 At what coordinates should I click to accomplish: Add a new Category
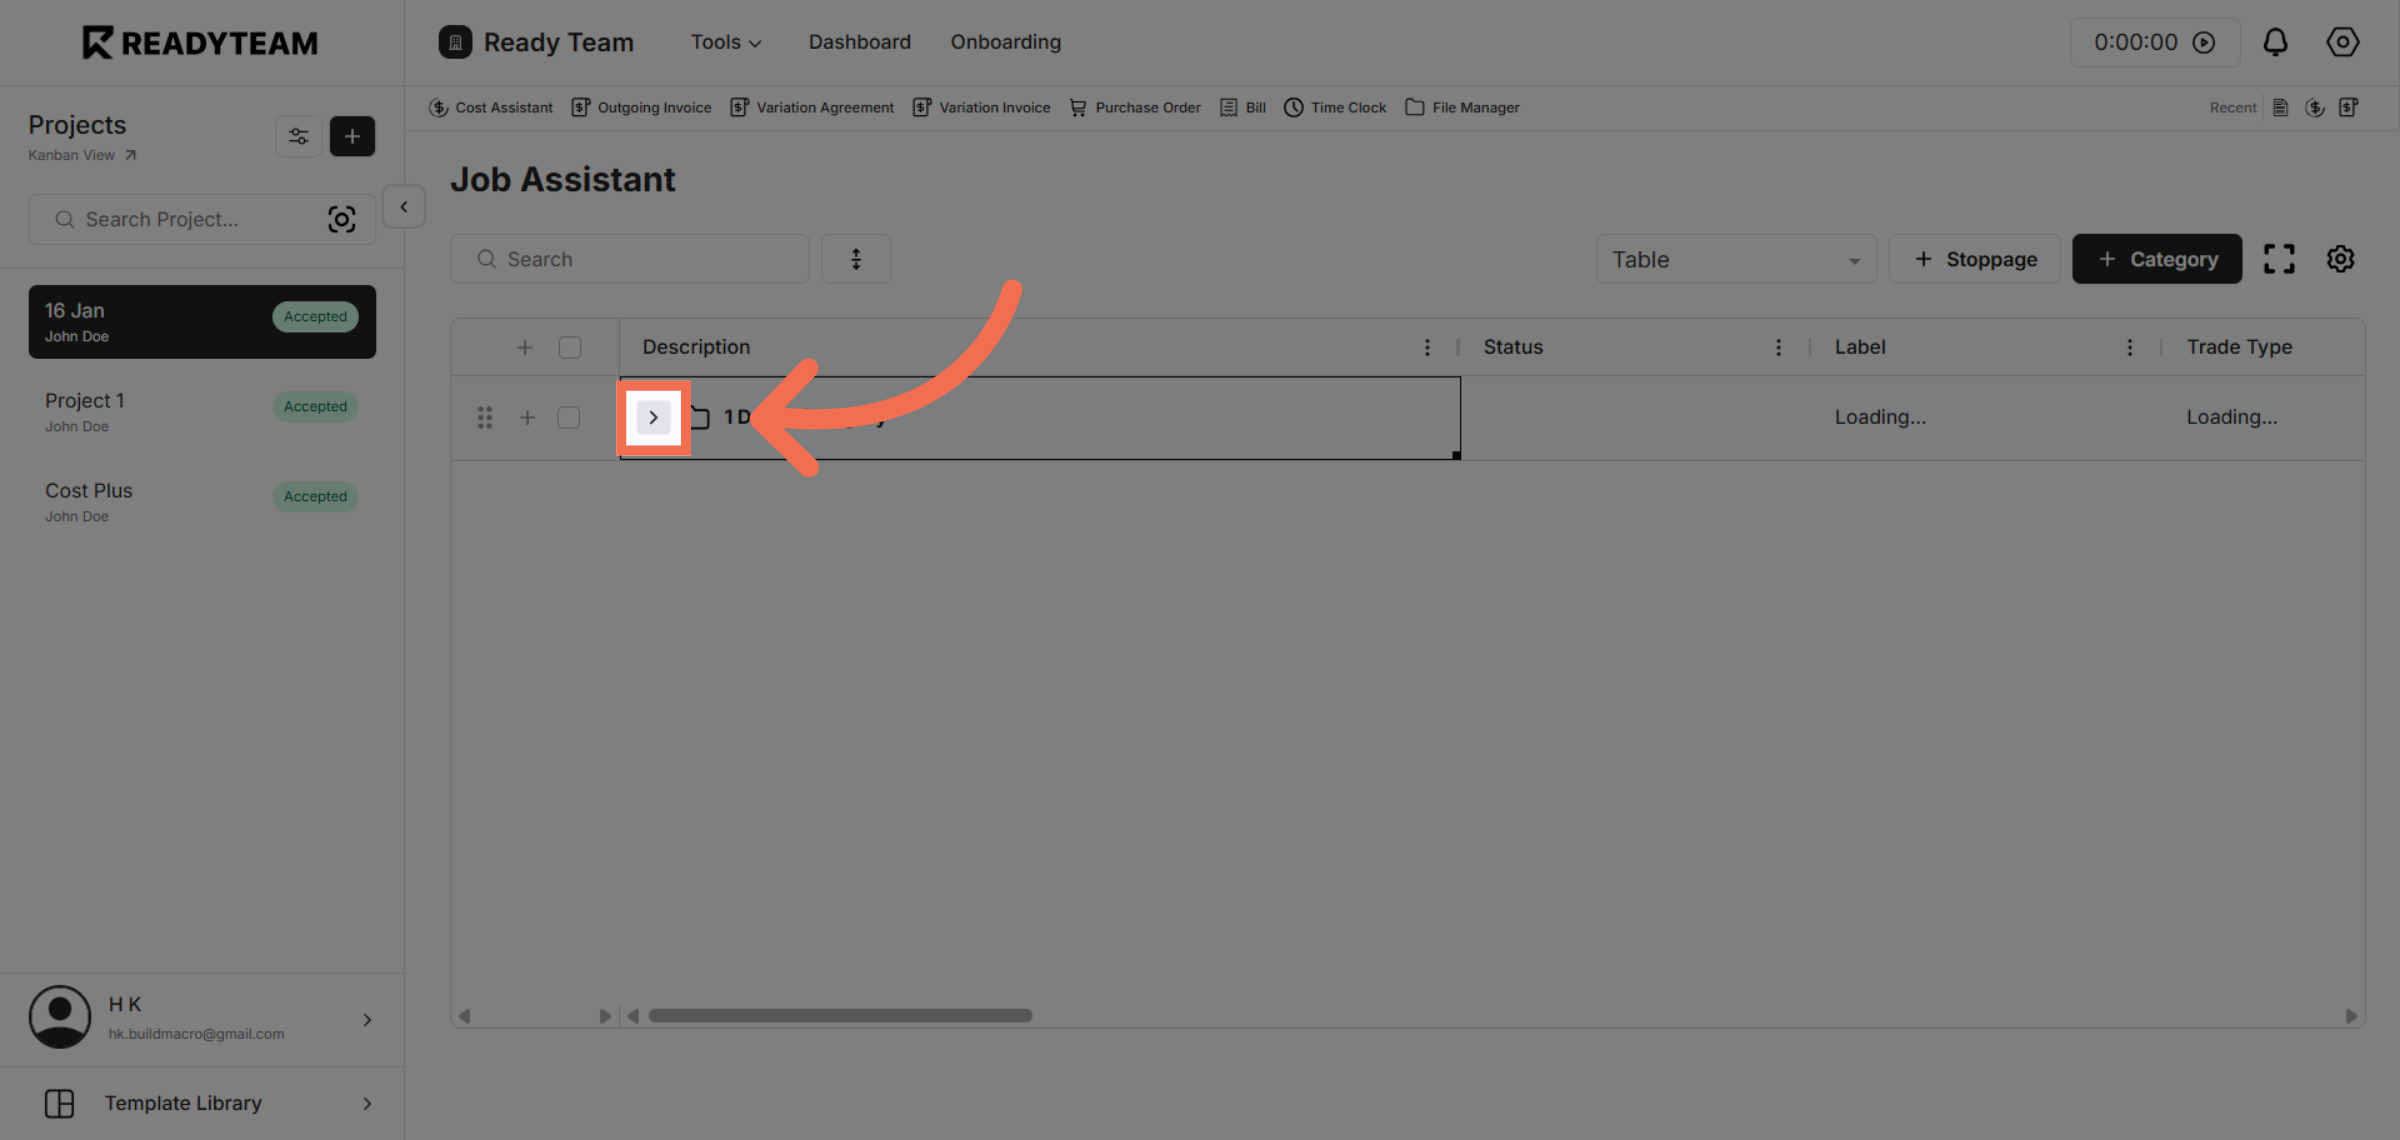pos(2156,258)
